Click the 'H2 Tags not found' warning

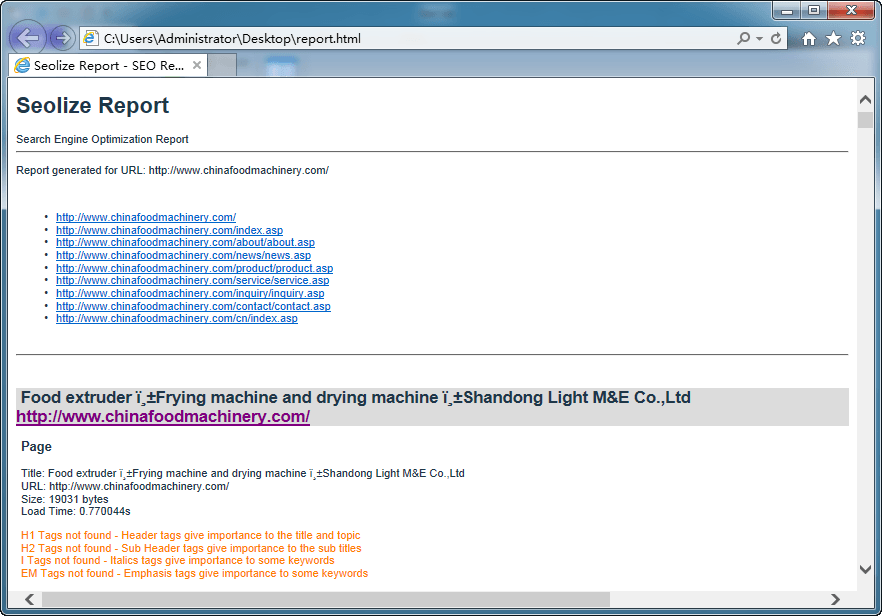(x=191, y=548)
